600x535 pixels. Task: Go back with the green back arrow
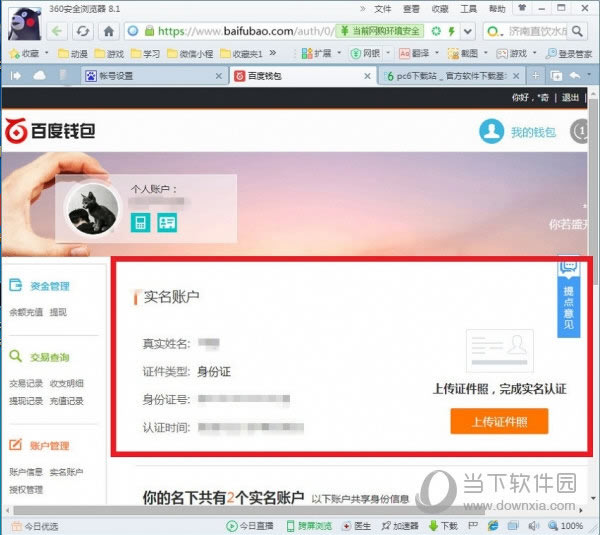click(57, 31)
